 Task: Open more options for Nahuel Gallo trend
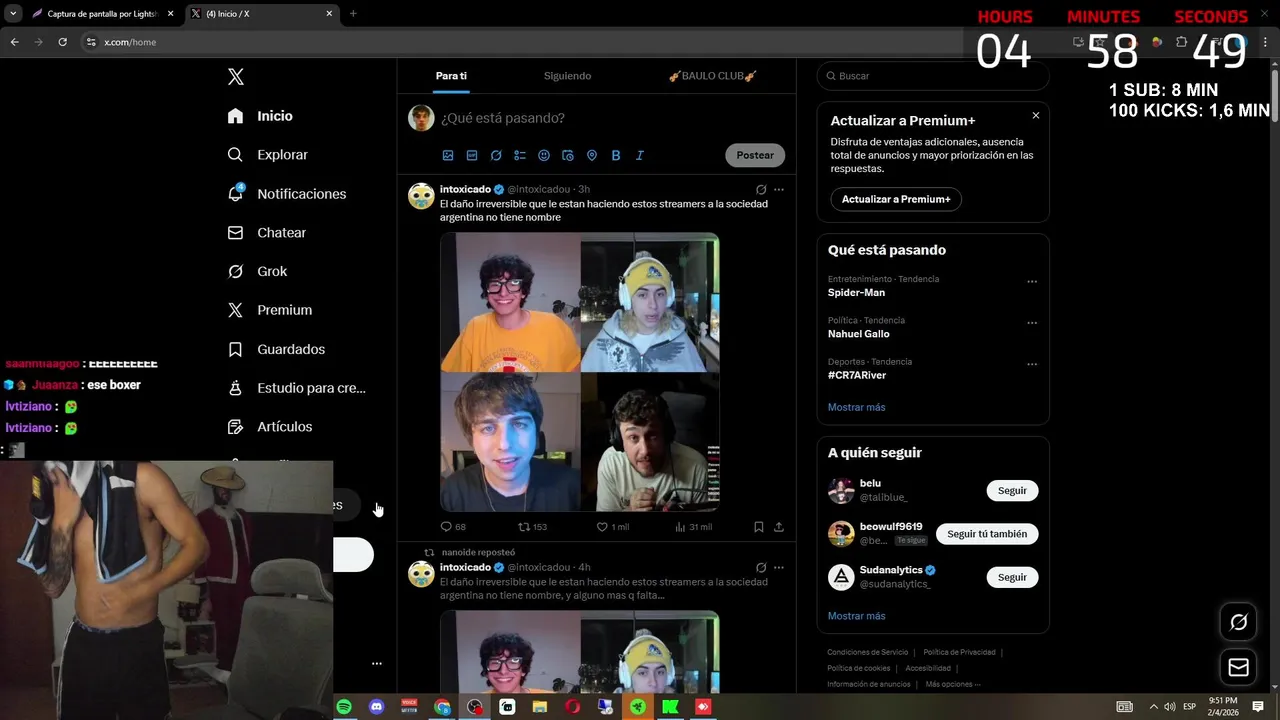point(1032,323)
